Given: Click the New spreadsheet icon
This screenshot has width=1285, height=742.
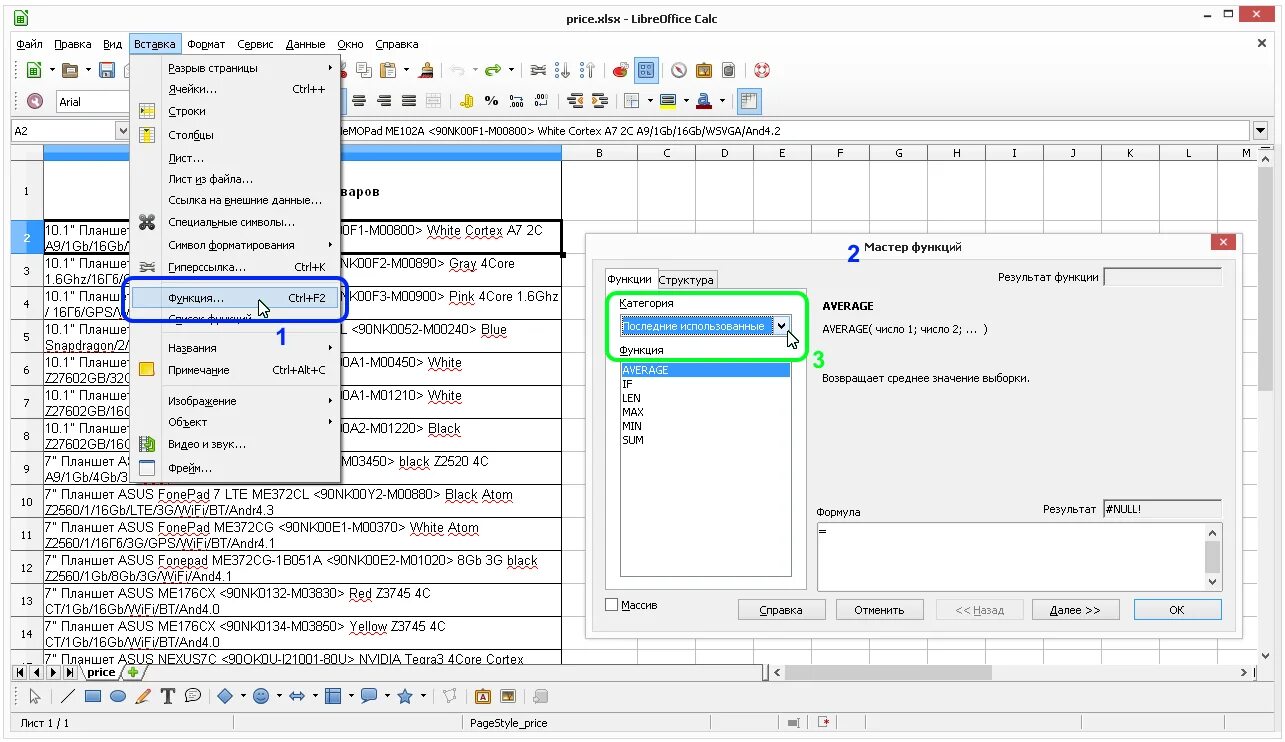Looking at the screenshot, I should tap(33, 70).
